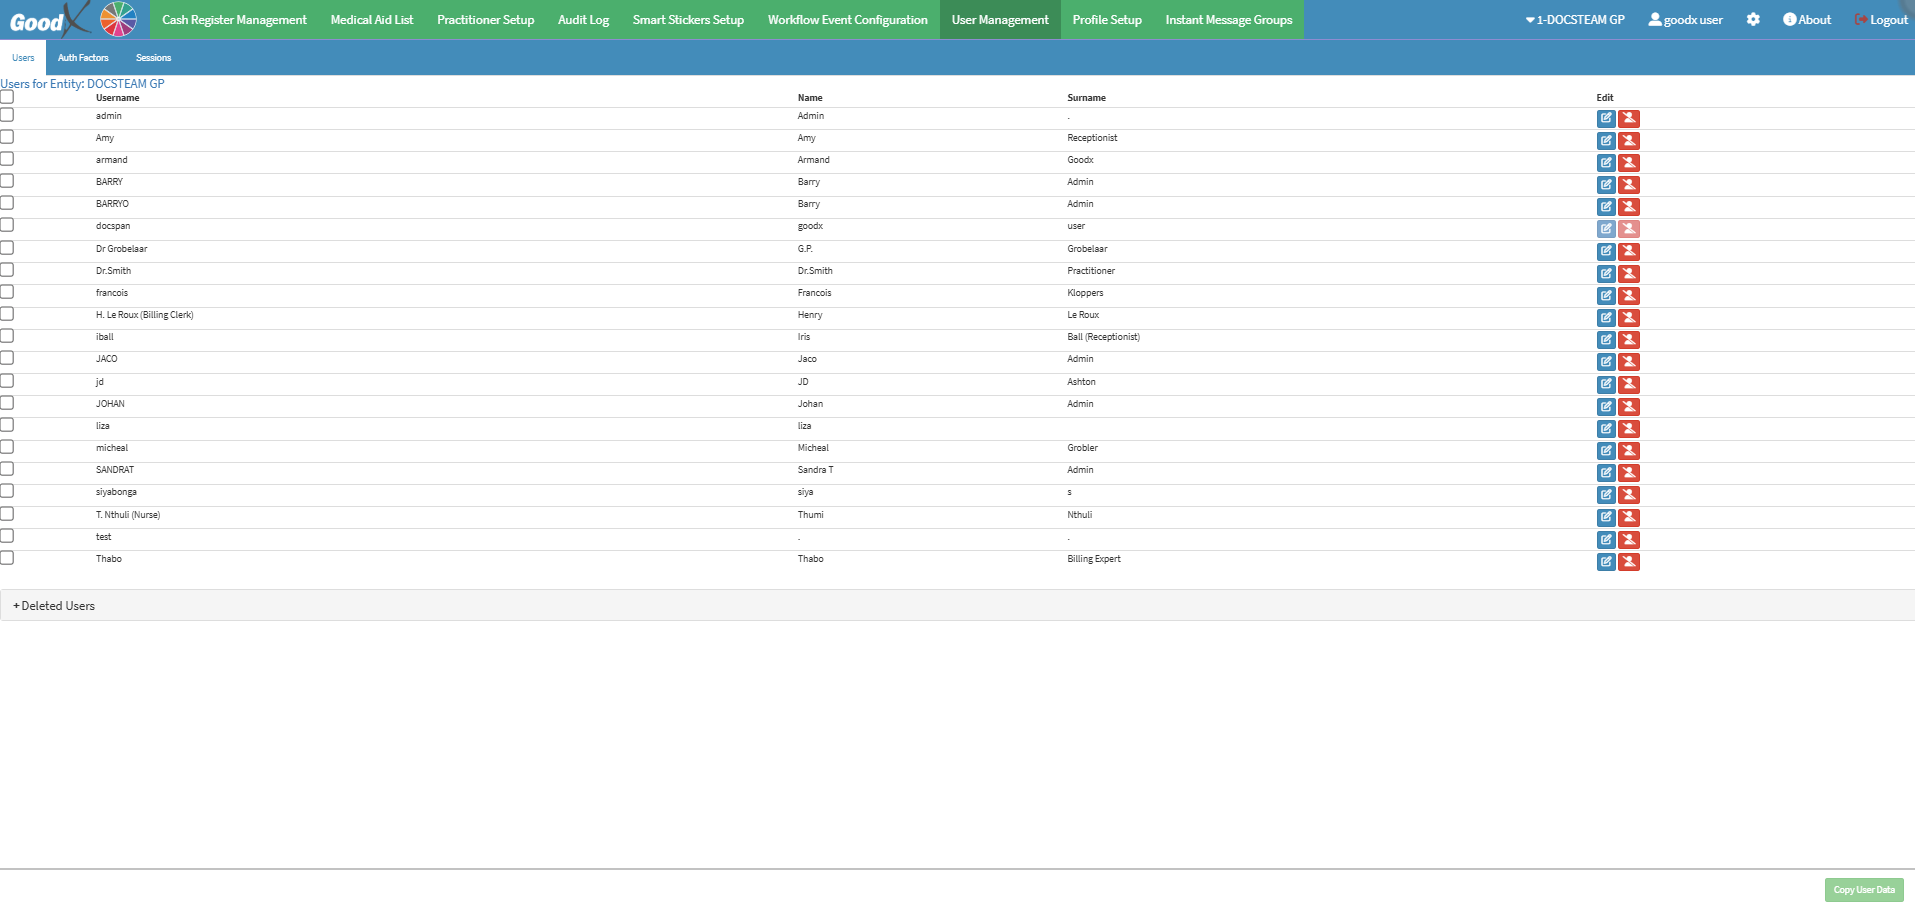Select the checkbox beside user micheal

7,447
